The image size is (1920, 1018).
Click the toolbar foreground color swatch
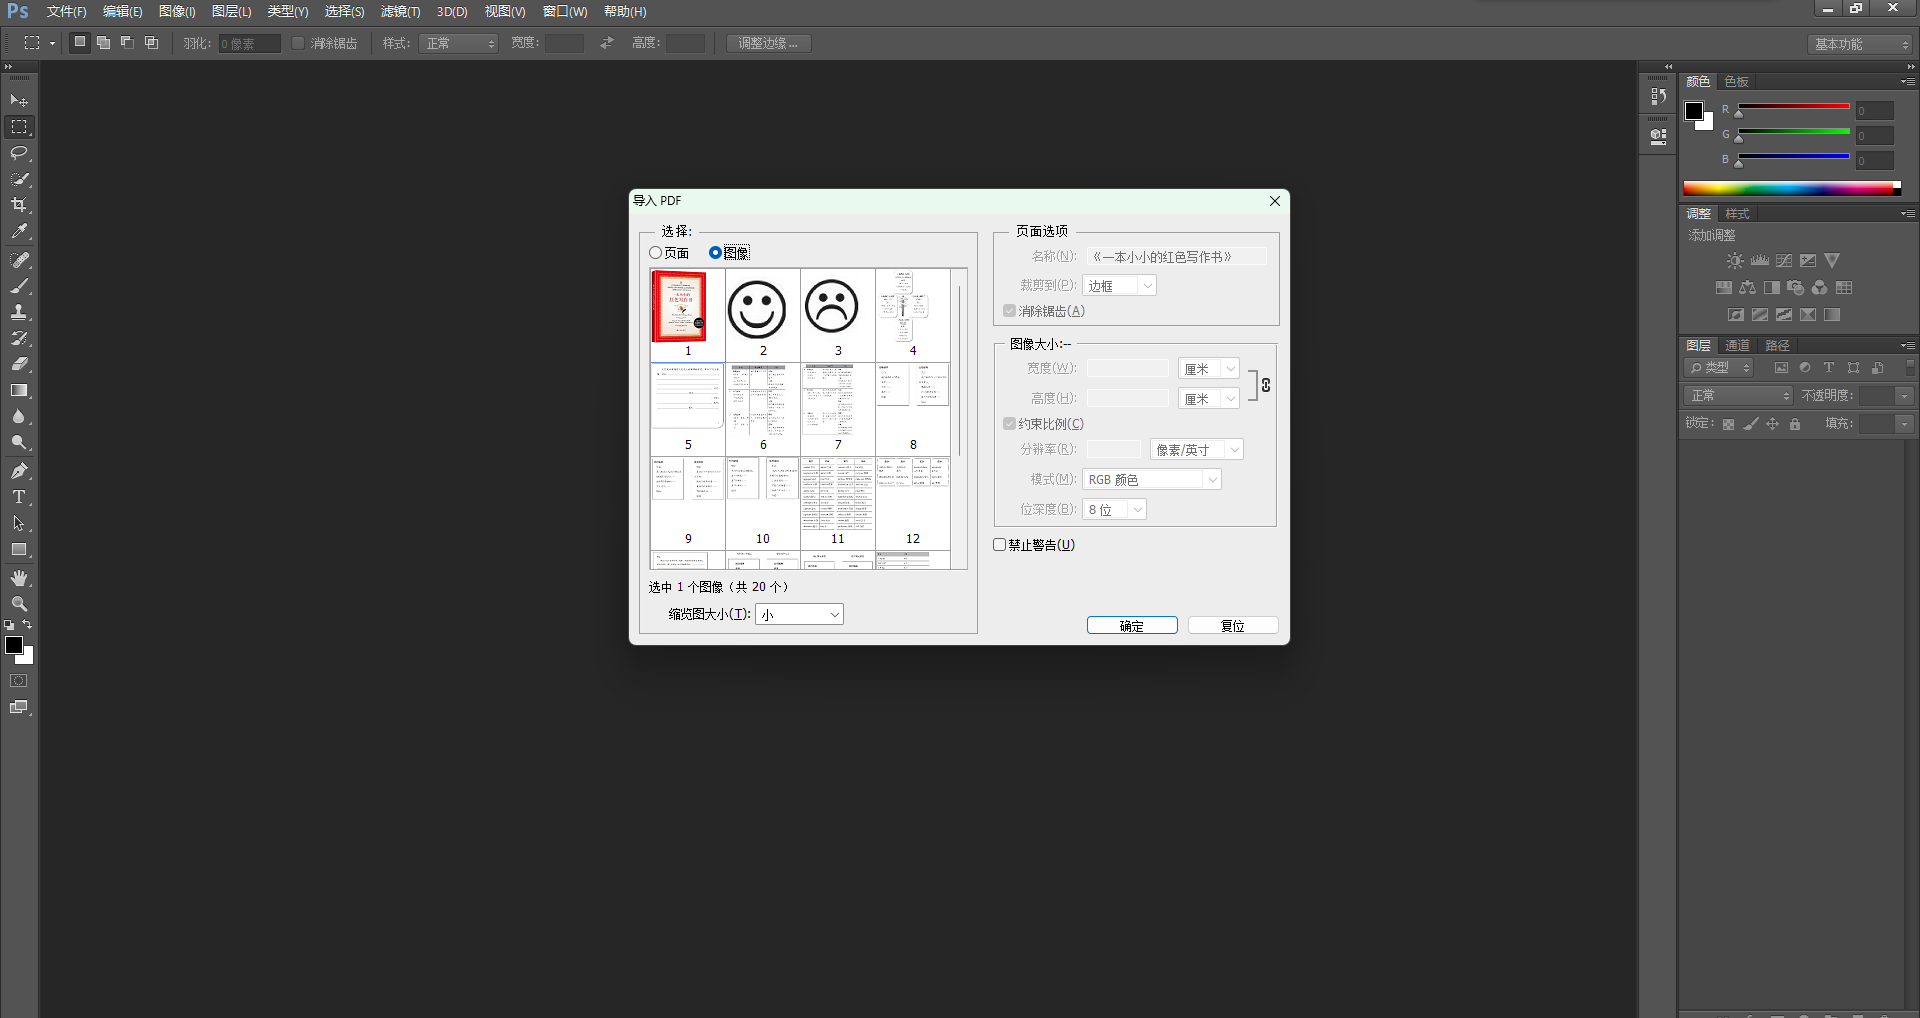14,645
